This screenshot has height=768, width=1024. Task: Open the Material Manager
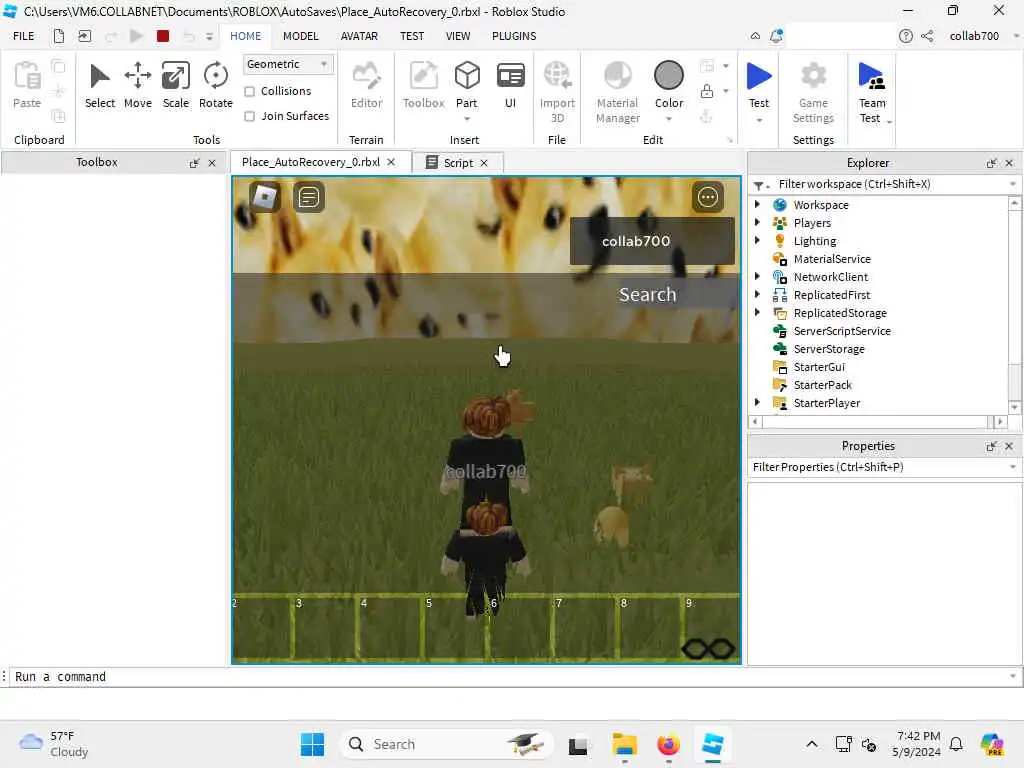[617, 91]
